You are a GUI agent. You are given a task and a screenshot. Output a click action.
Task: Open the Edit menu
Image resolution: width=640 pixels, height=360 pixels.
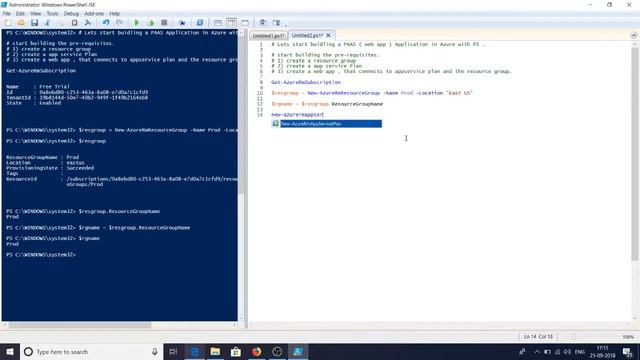click(20, 13)
